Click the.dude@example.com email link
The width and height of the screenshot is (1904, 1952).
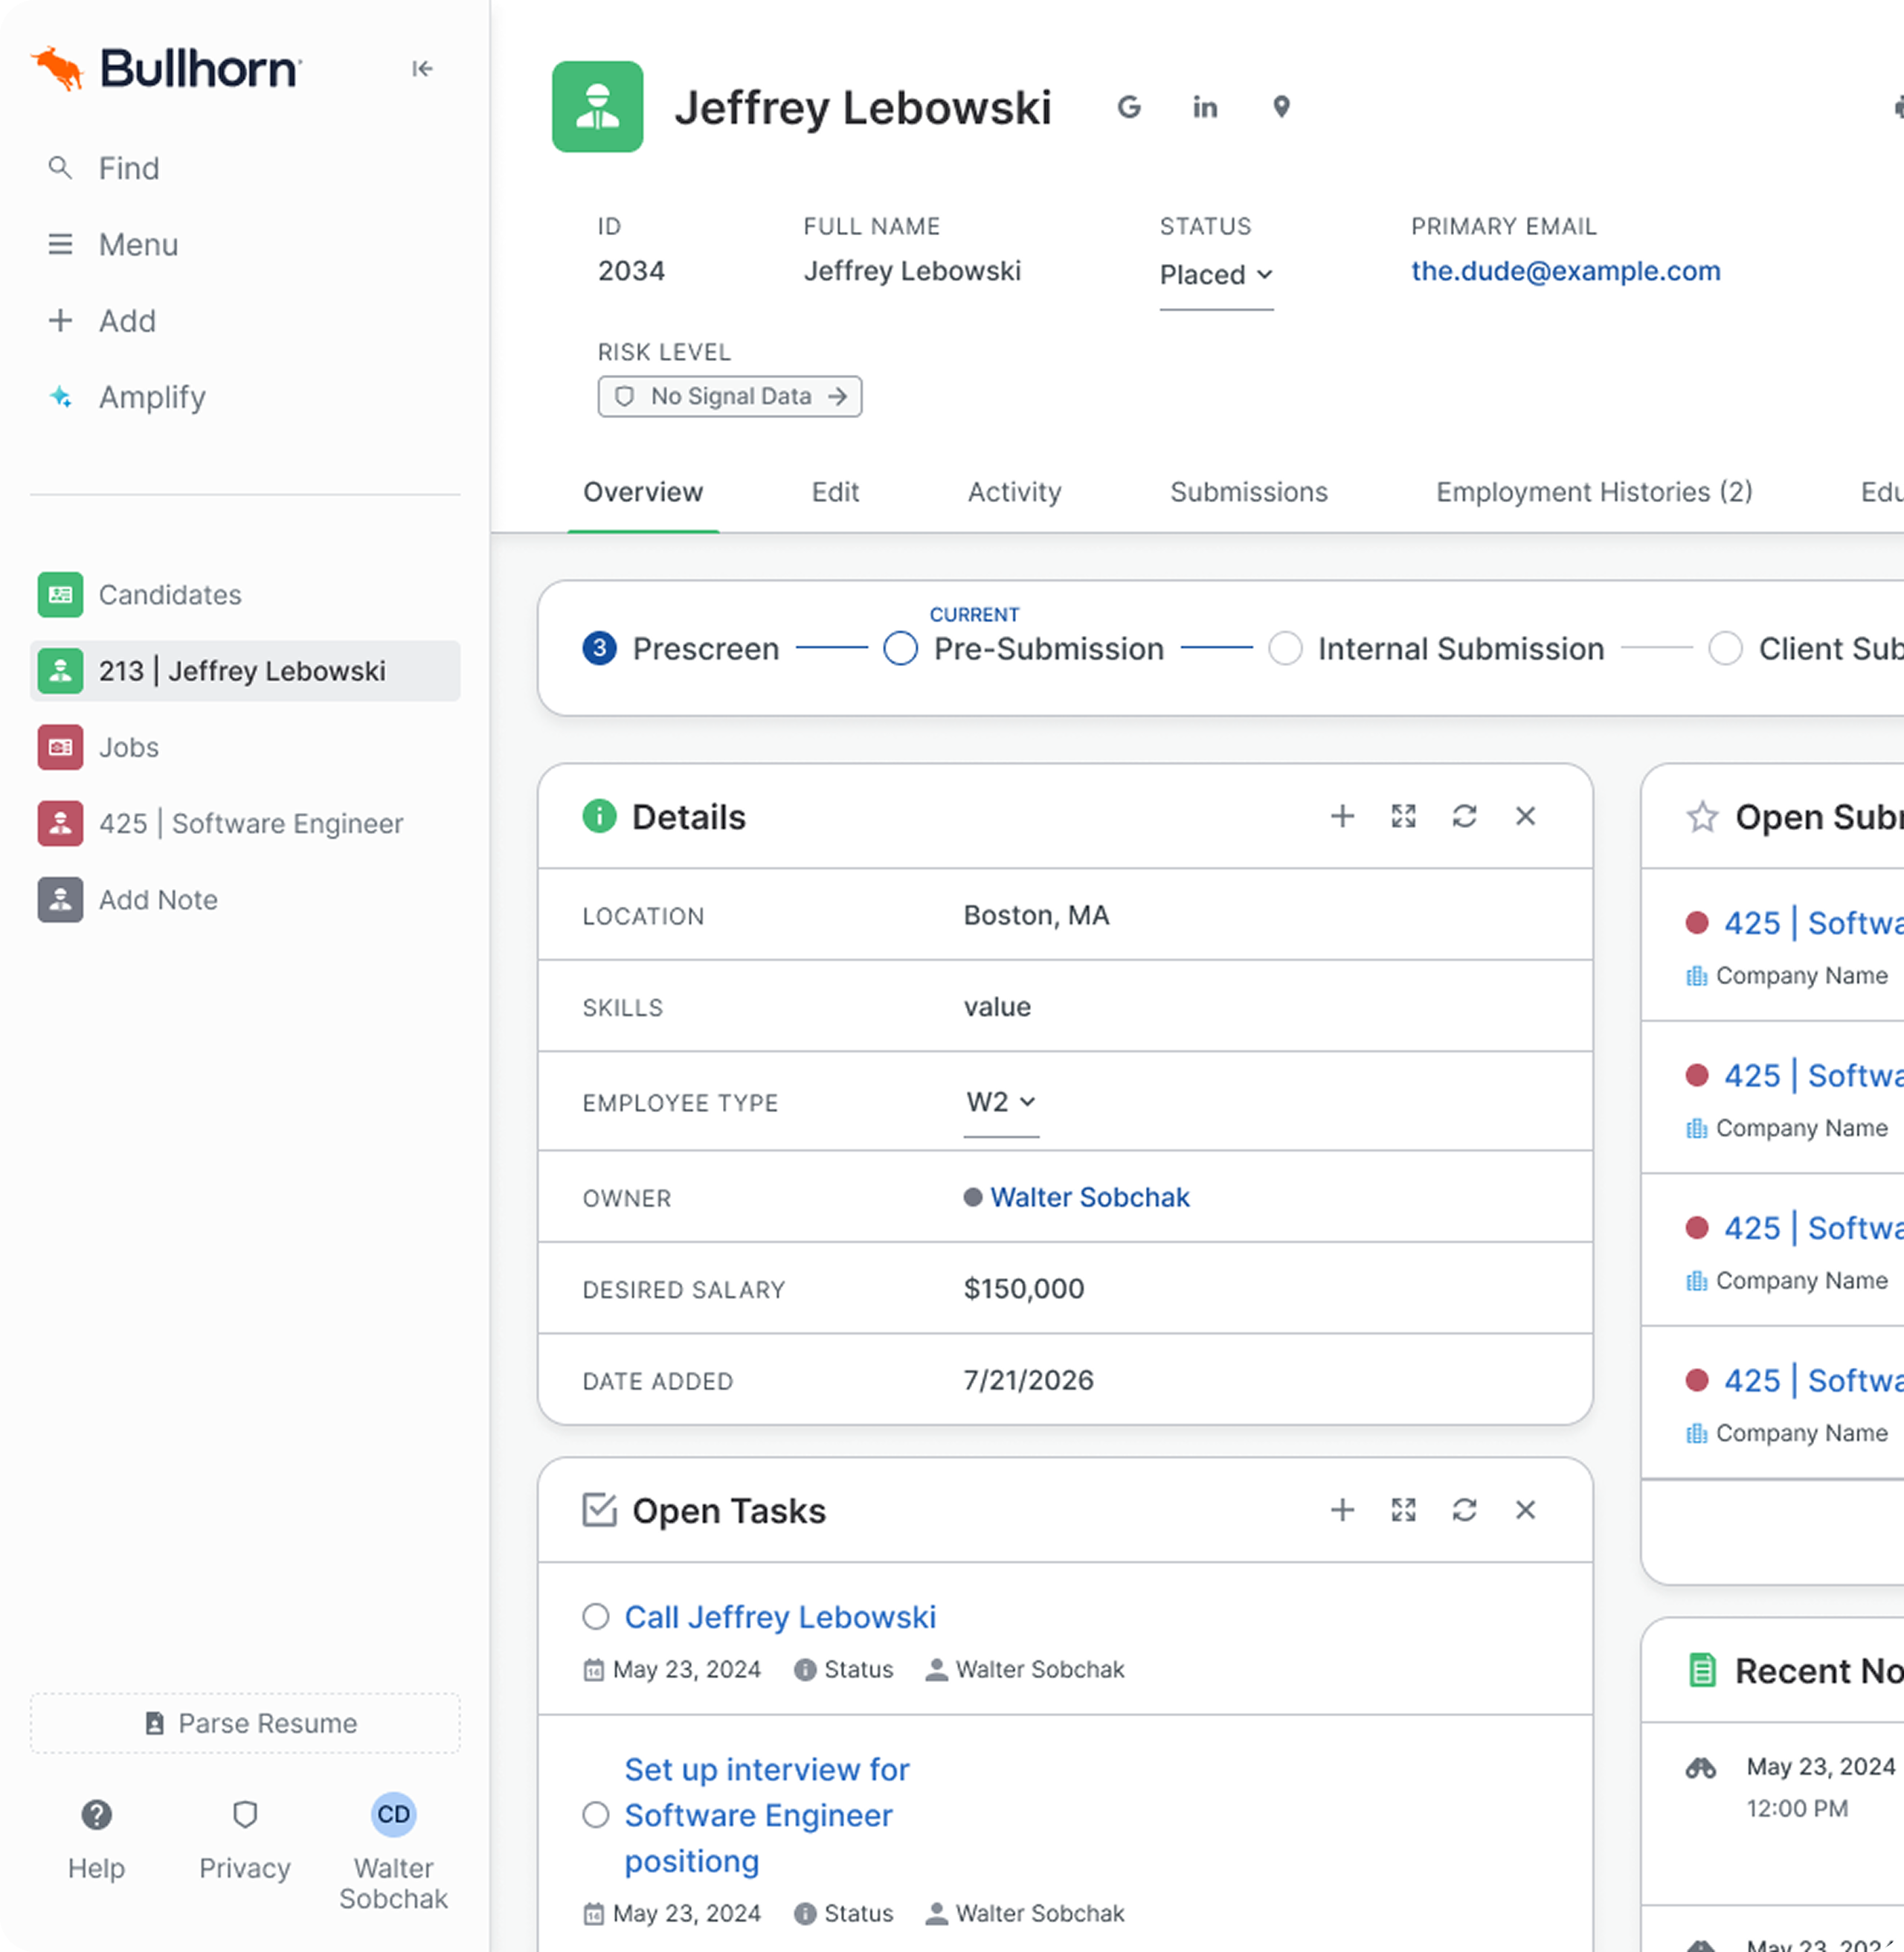coord(1565,271)
